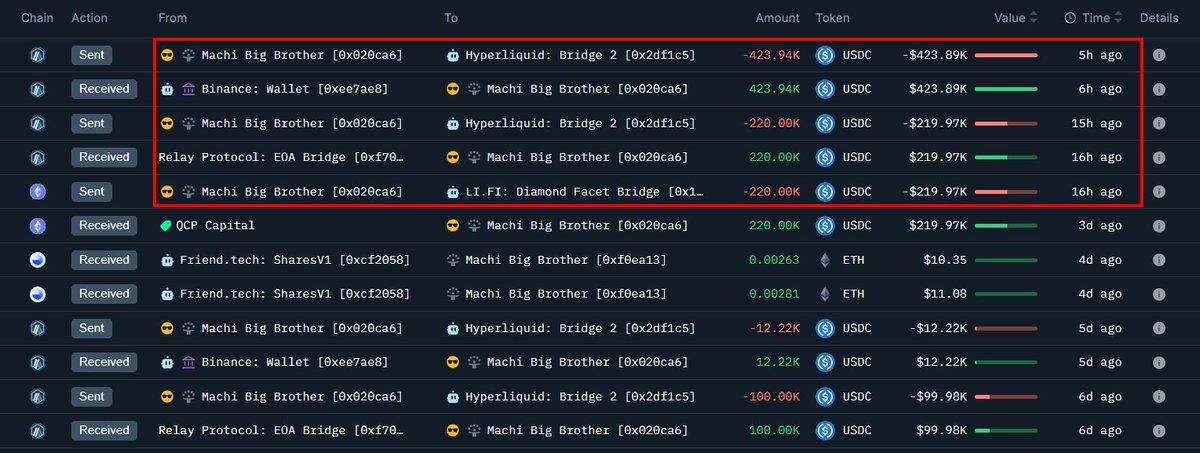
Task: Open info icon of Sent 16h ago row
Action: click(1159, 191)
